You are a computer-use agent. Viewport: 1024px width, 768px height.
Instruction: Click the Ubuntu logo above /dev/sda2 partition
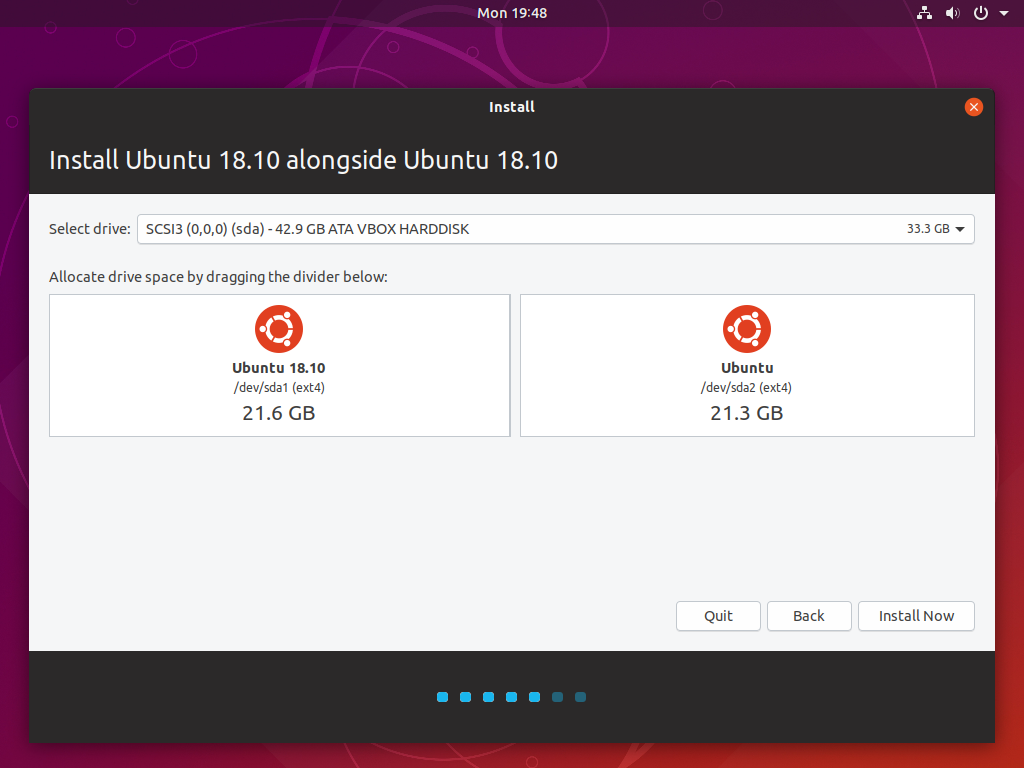click(746, 328)
